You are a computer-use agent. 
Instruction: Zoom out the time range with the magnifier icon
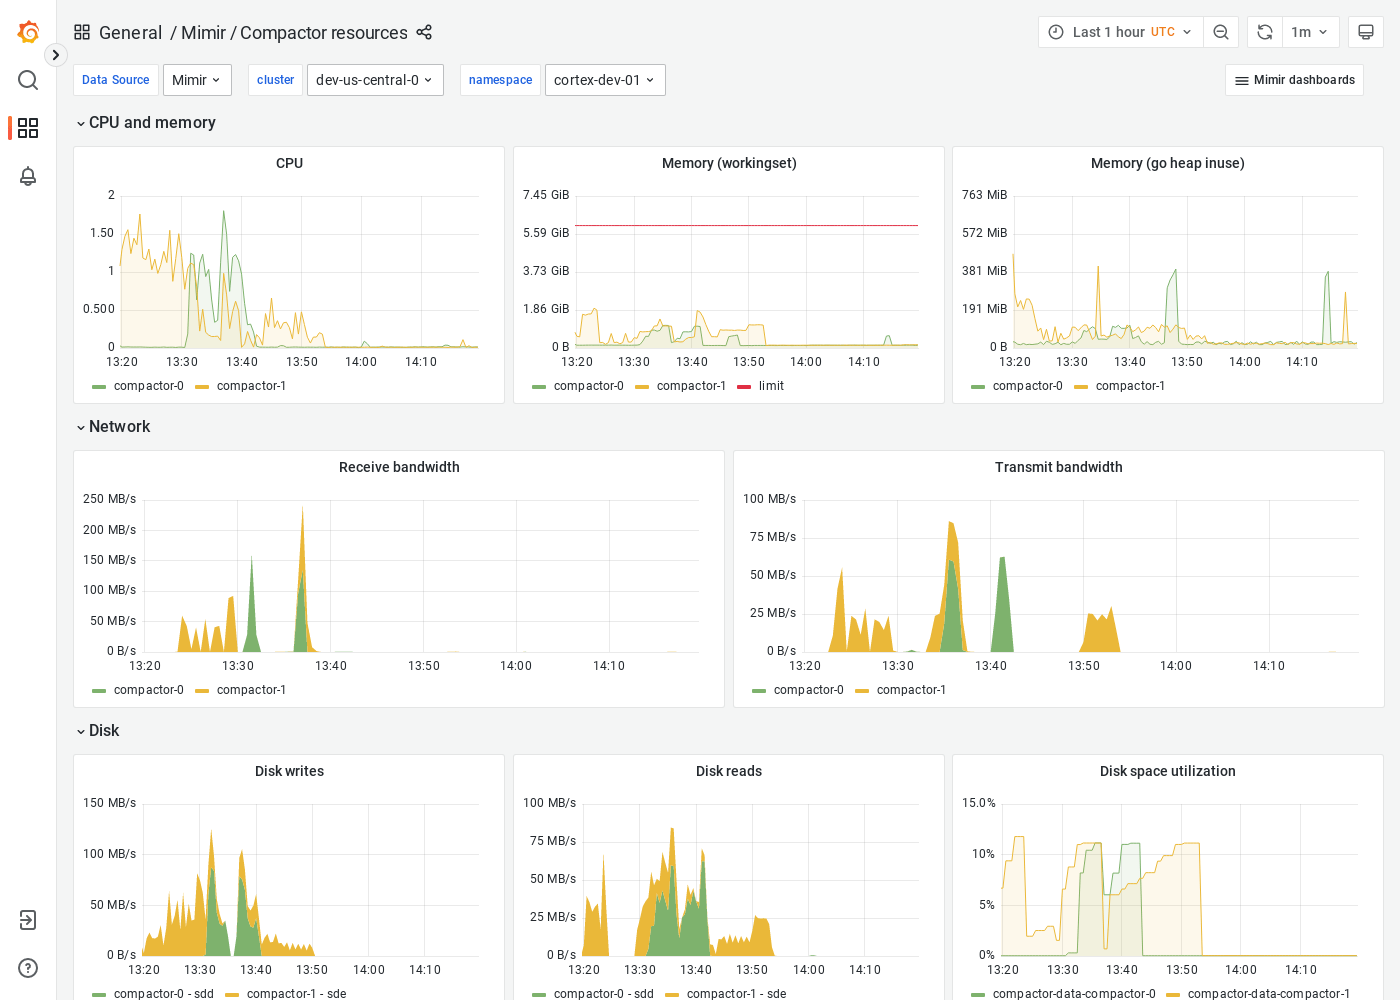(1221, 31)
